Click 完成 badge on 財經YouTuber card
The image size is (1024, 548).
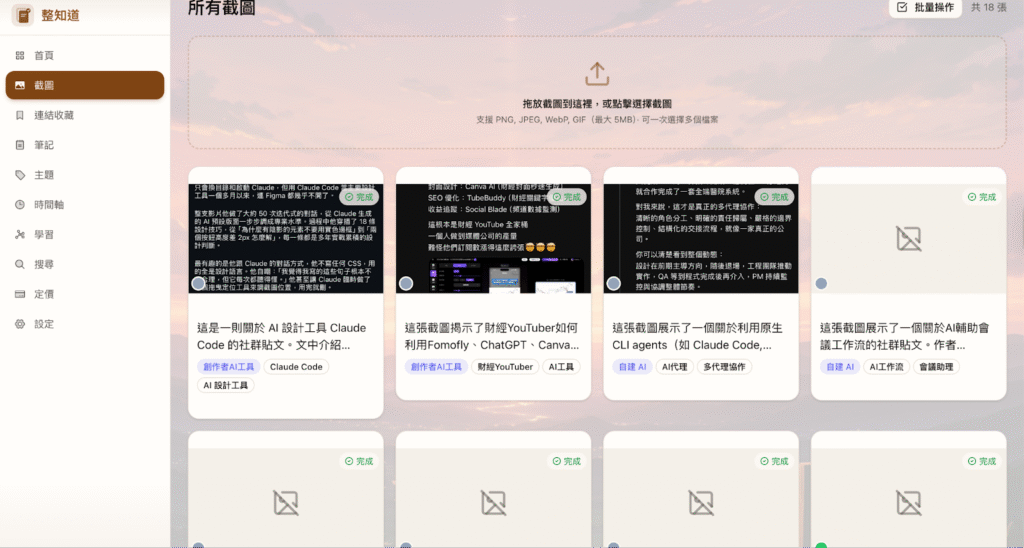(566, 197)
